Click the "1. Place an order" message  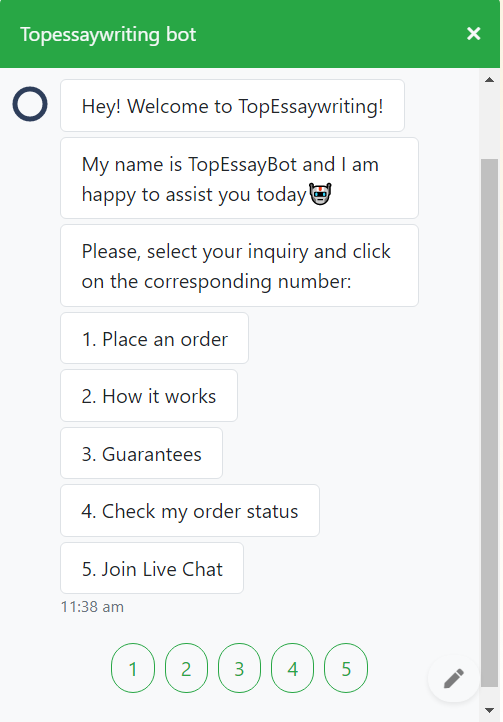point(154,338)
